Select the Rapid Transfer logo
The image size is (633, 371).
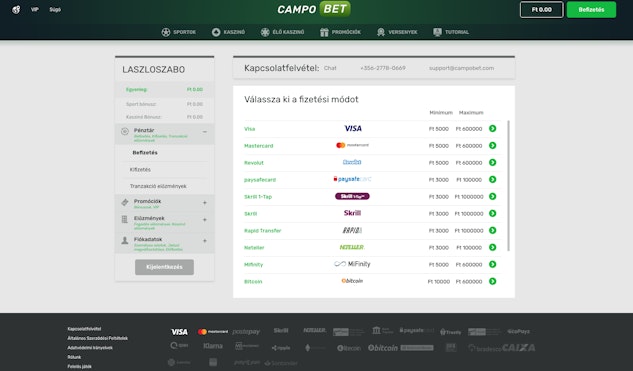point(352,230)
